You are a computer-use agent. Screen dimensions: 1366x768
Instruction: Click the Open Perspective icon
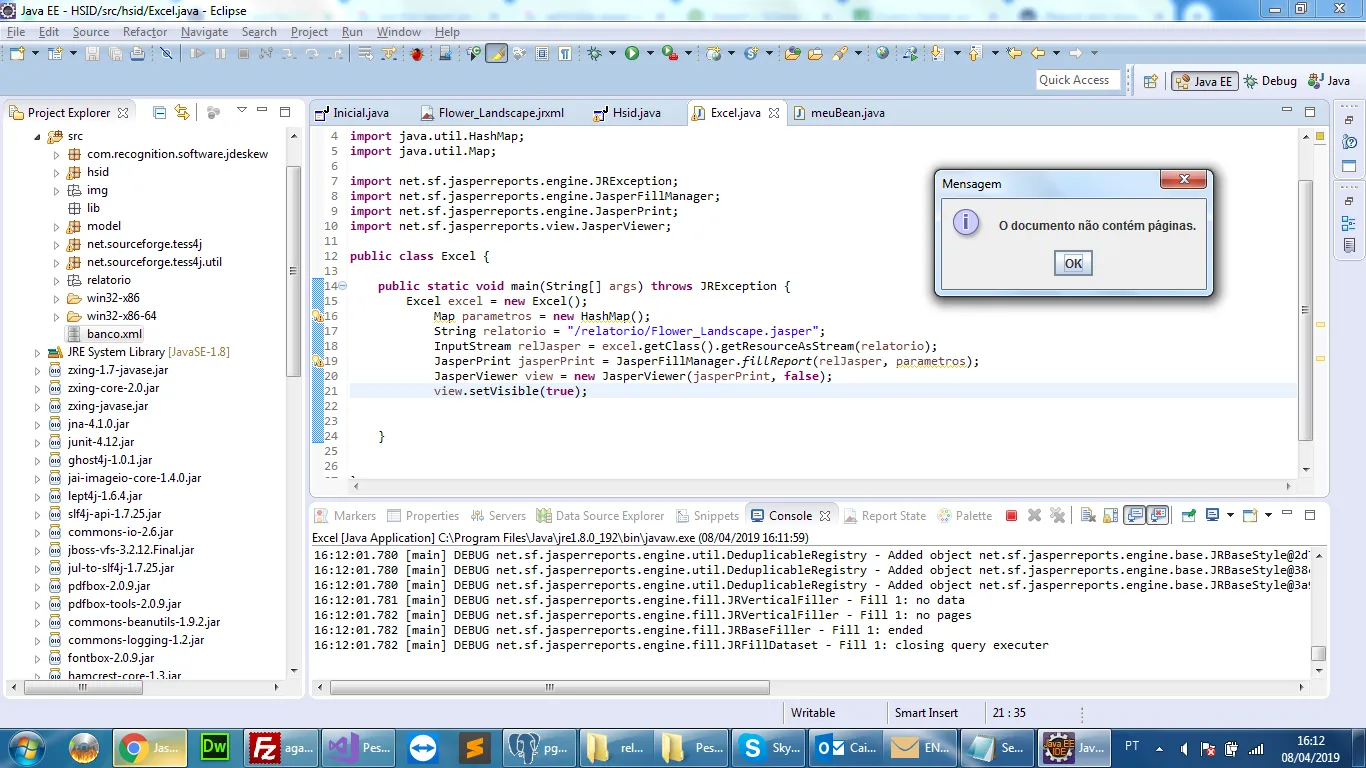[x=1150, y=81]
